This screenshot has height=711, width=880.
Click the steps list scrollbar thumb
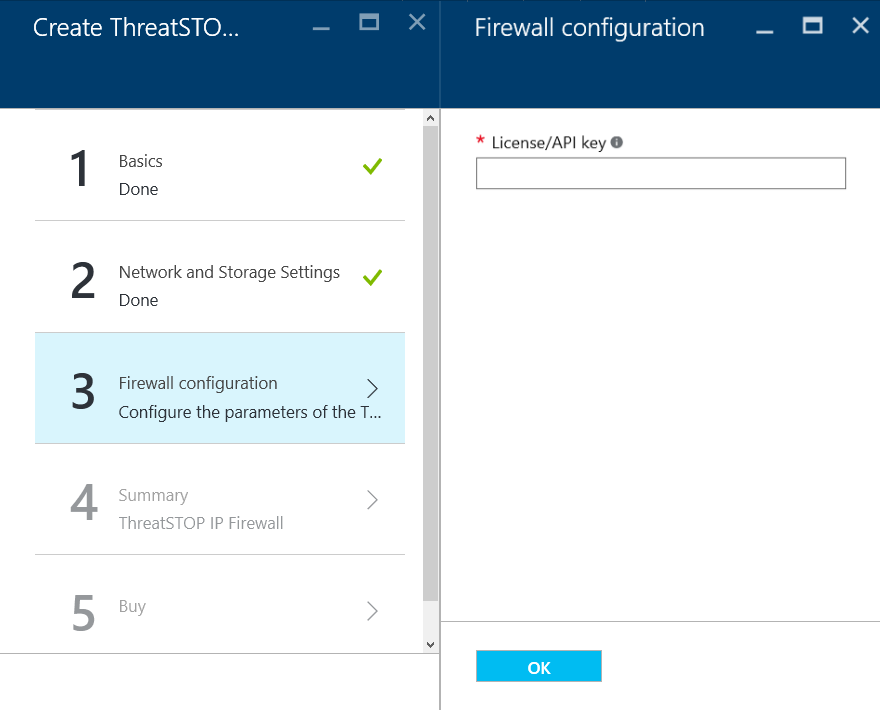[430, 364]
